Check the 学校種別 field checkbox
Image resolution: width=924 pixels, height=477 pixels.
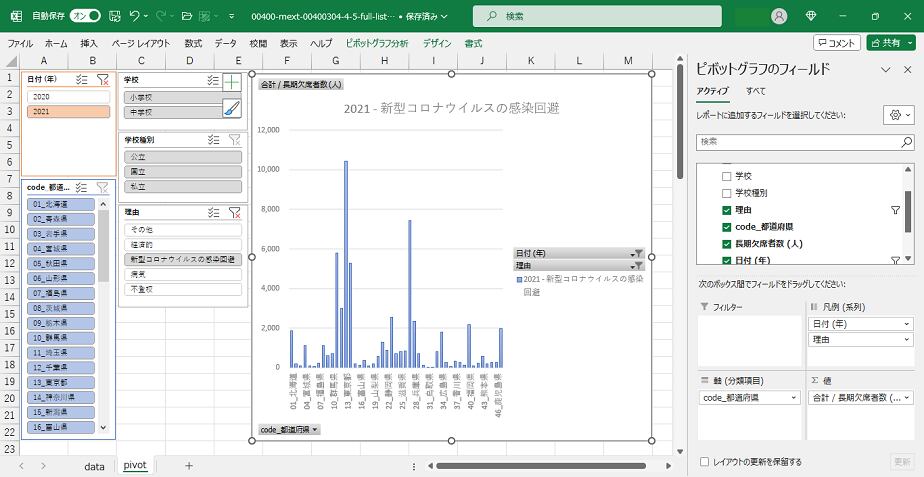pyautogui.click(x=727, y=193)
